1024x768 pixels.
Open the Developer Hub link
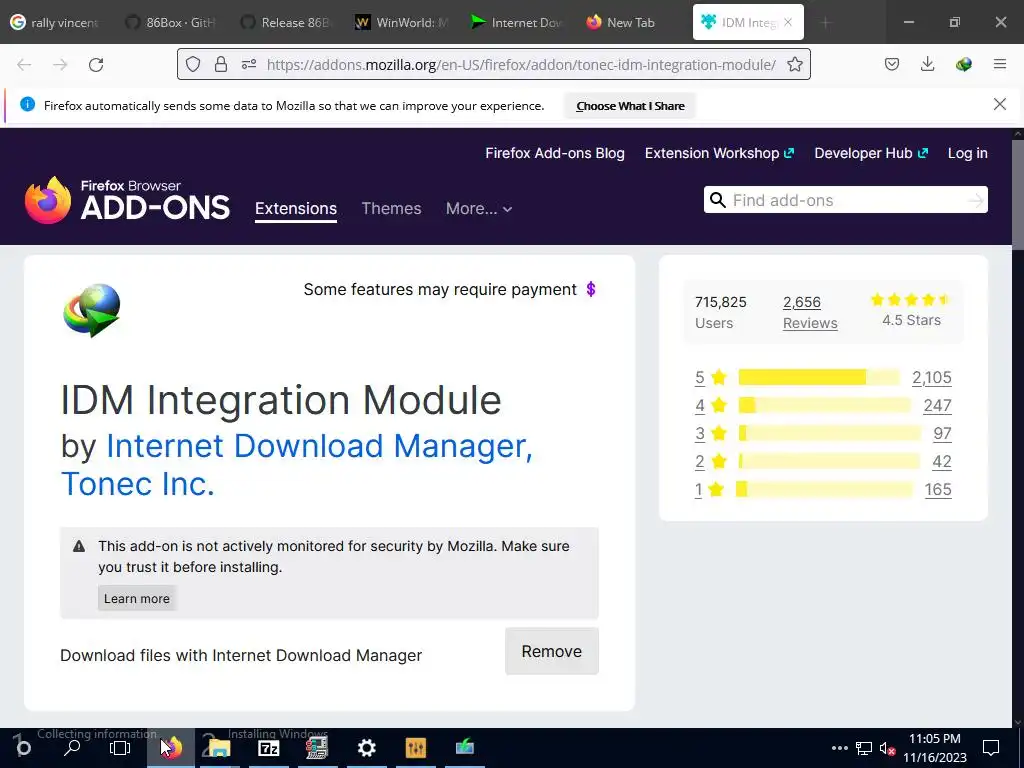pyautogui.click(x=871, y=153)
